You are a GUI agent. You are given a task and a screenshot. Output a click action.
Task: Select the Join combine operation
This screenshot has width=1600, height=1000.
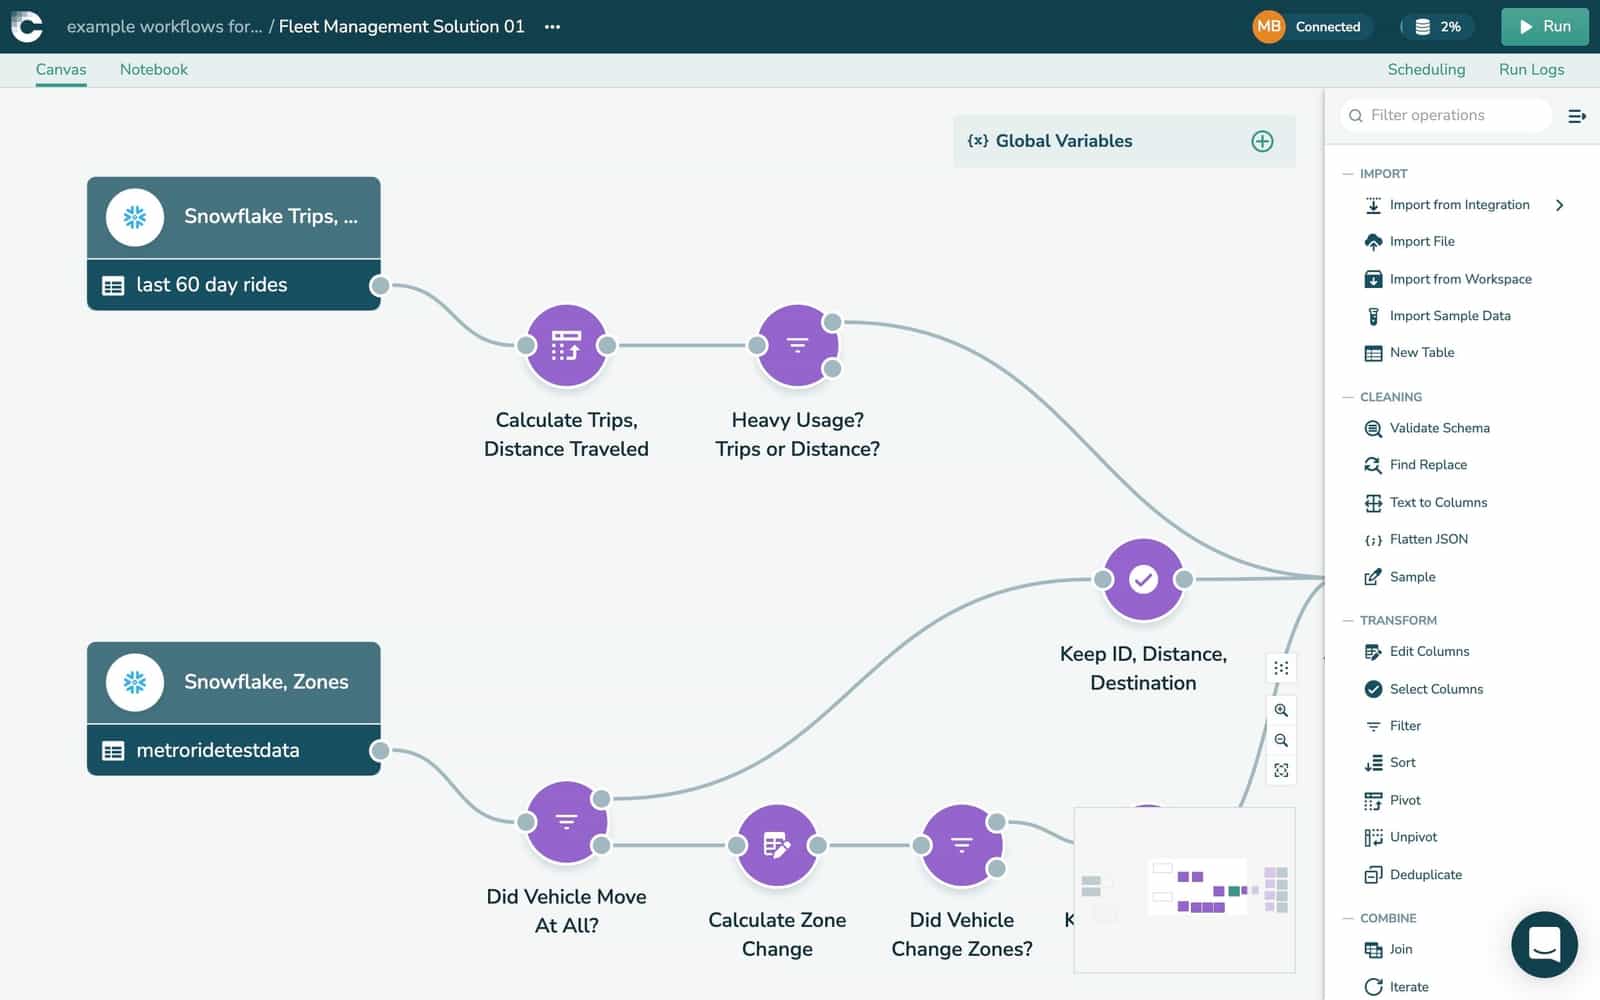[1401, 949]
